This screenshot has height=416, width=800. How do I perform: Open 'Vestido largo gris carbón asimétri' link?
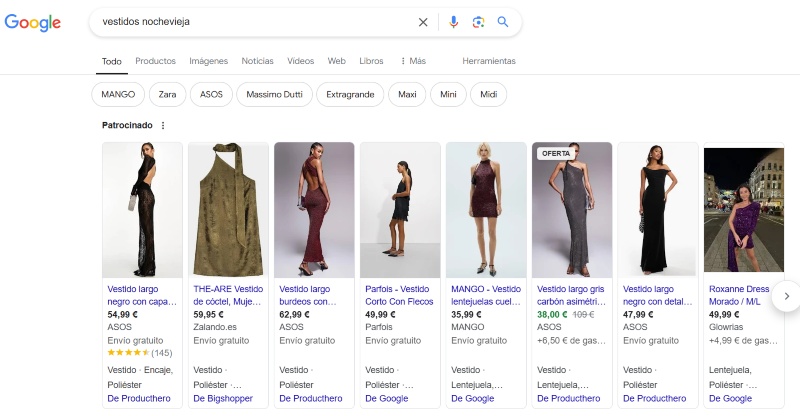571,295
